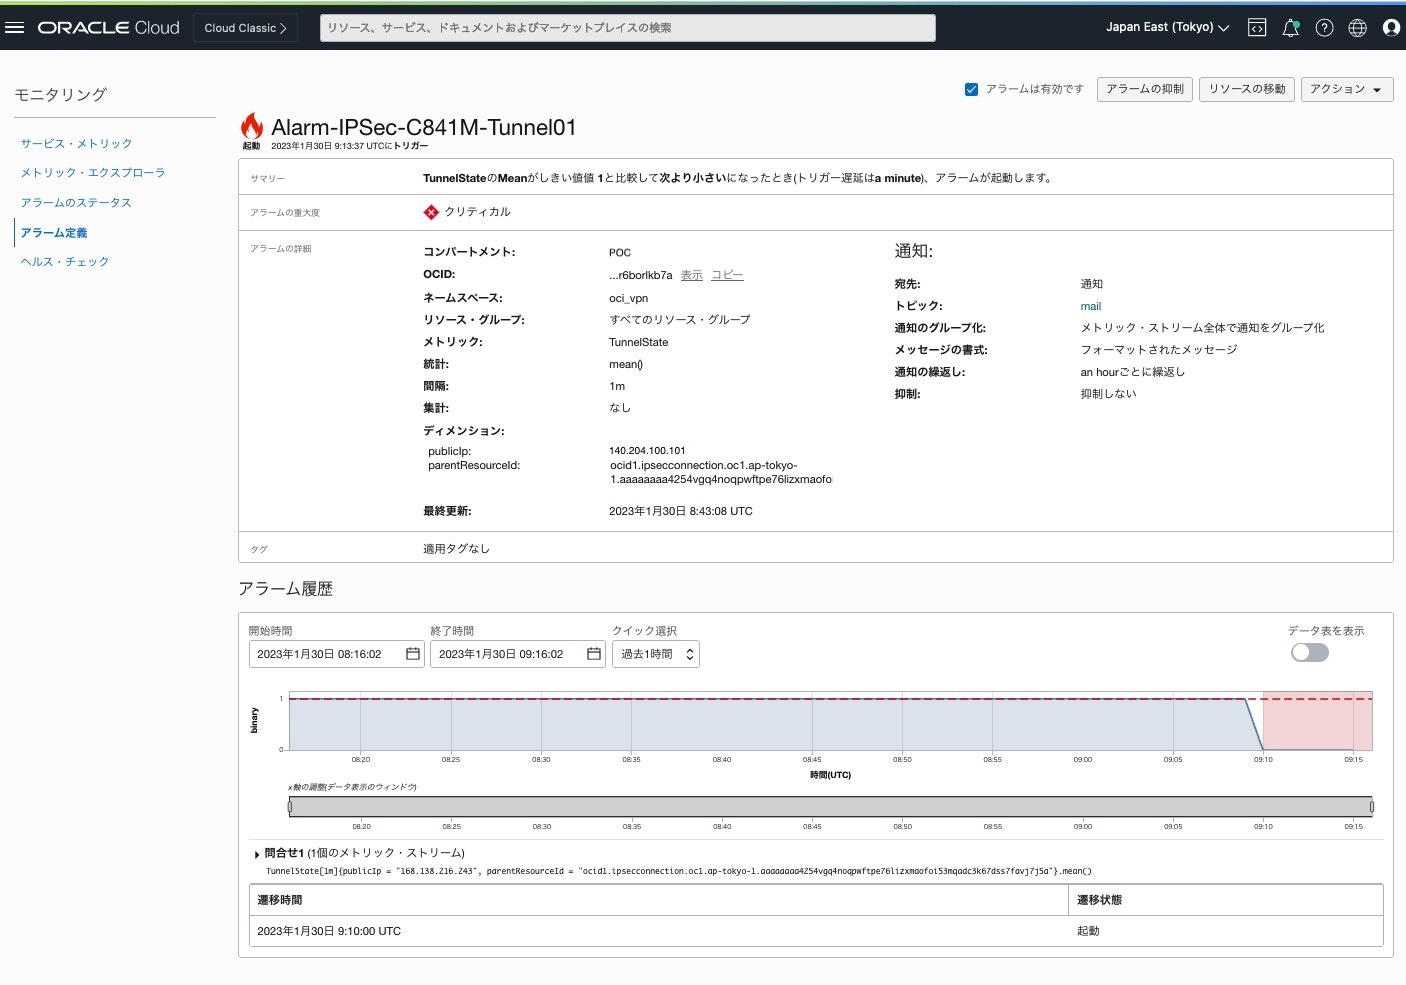Expand the 問合せ1 query disclosure triangle
Image resolution: width=1406 pixels, height=985 pixels.
coord(257,854)
